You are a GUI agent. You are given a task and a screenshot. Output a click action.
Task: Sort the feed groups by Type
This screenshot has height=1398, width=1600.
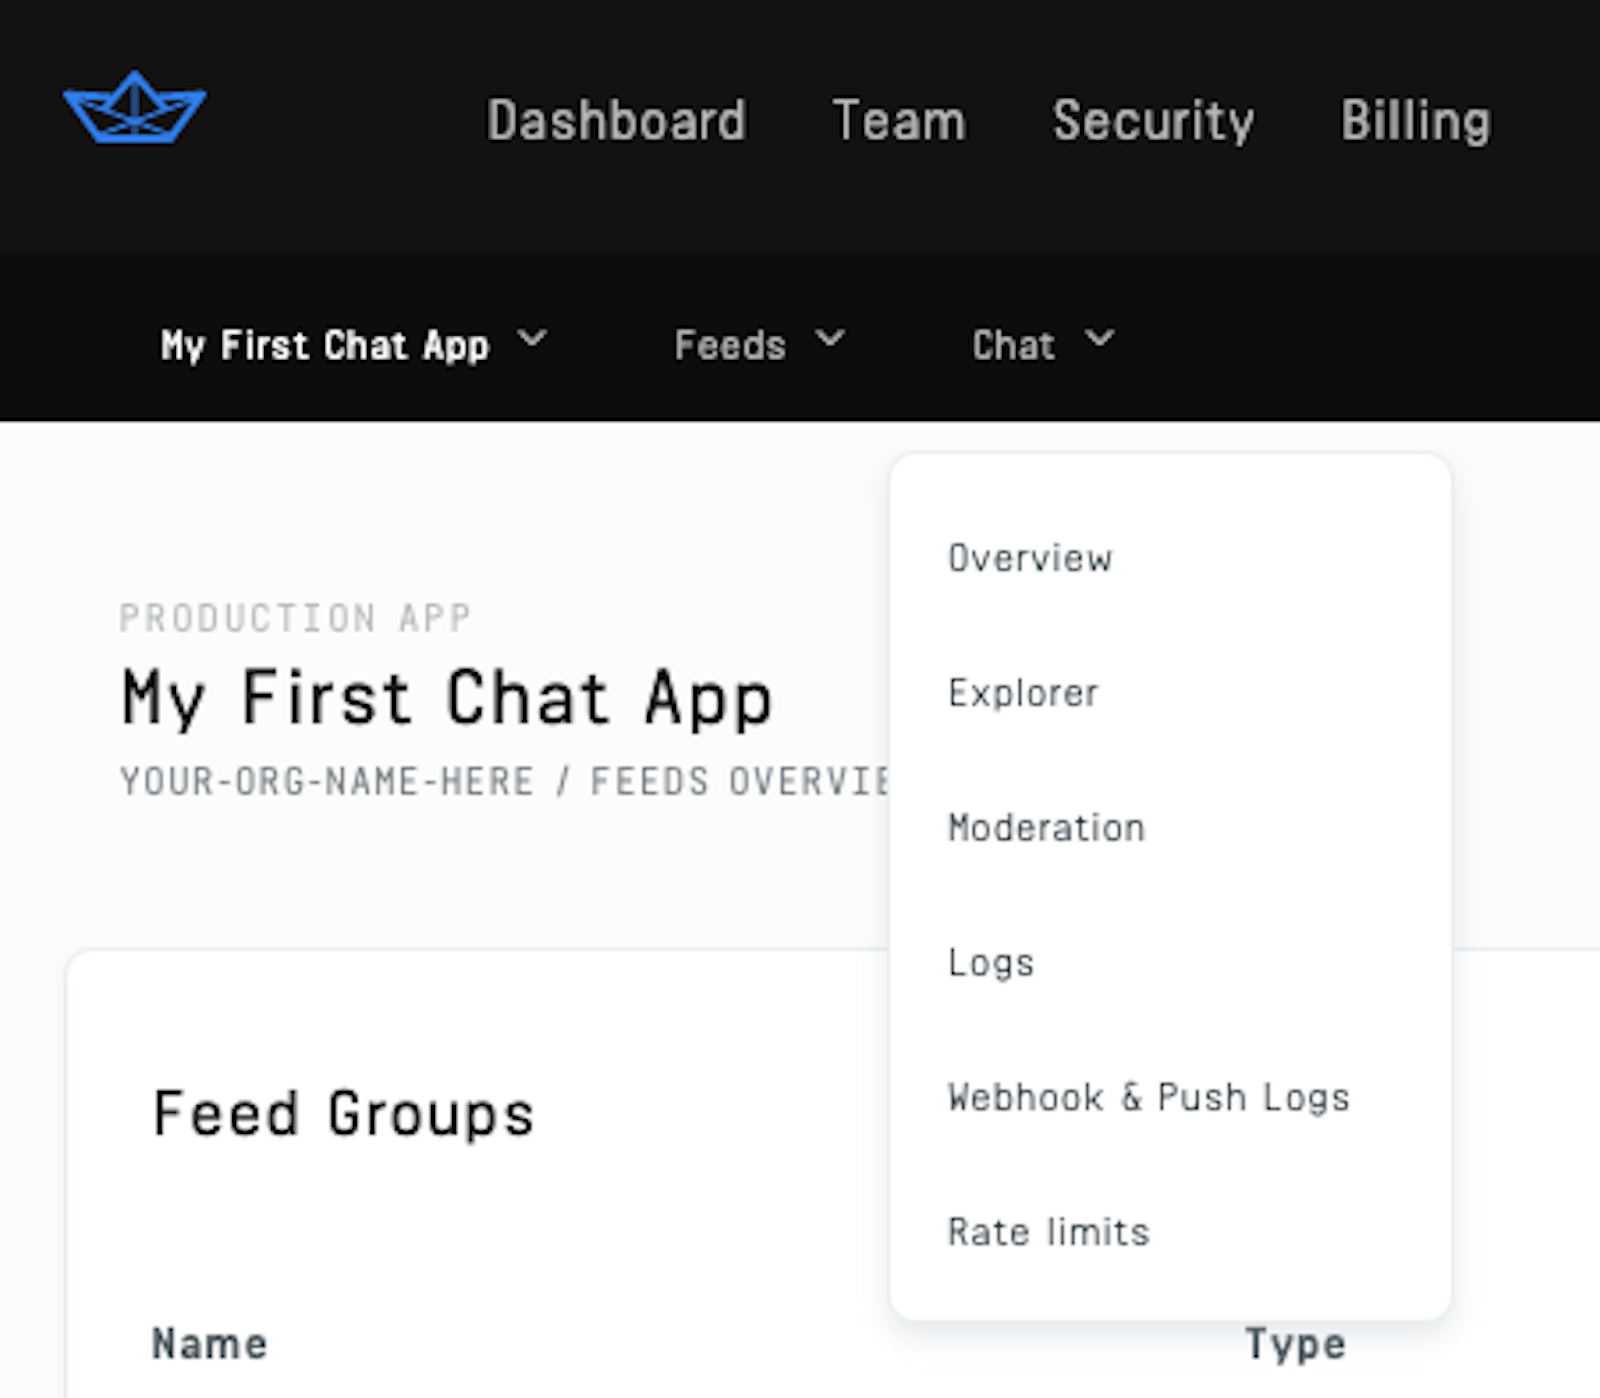[1295, 1343]
